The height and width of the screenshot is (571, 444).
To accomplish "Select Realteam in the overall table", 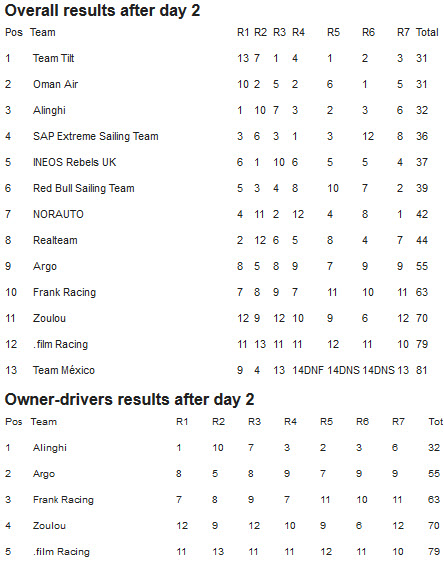I will (x=55, y=240).
